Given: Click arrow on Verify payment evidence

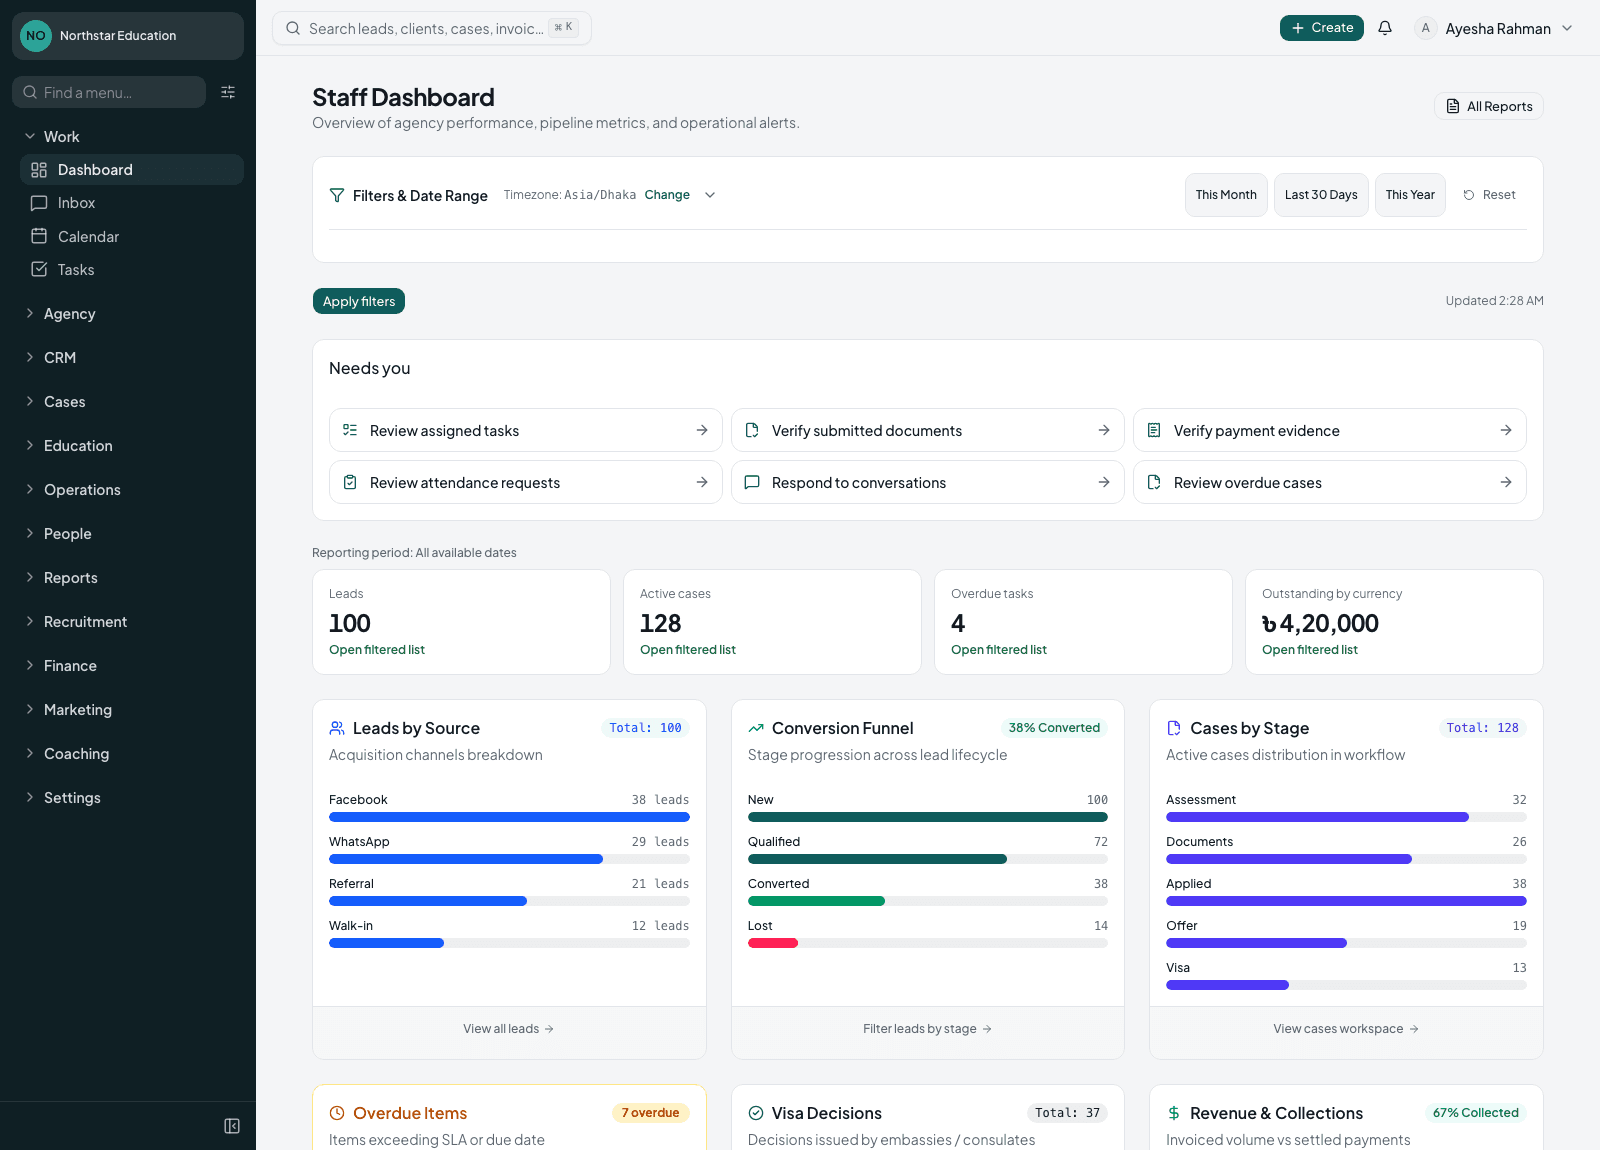Looking at the screenshot, I should tap(1506, 430).
